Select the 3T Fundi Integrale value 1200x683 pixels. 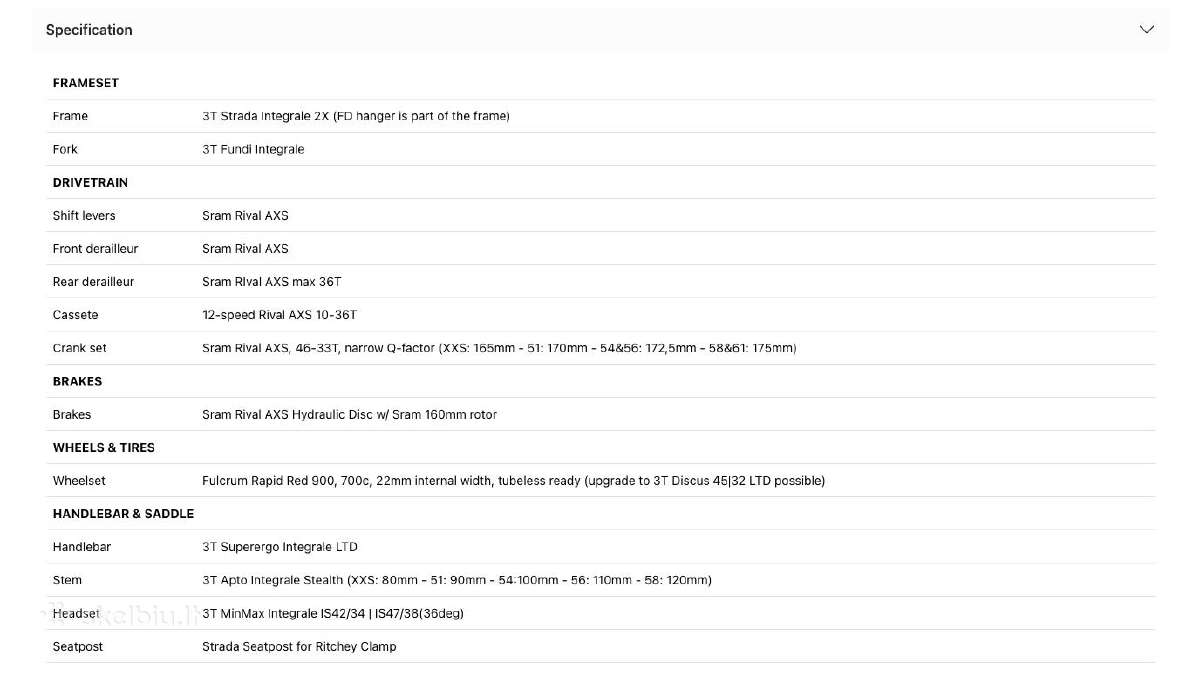click(253, 149)
